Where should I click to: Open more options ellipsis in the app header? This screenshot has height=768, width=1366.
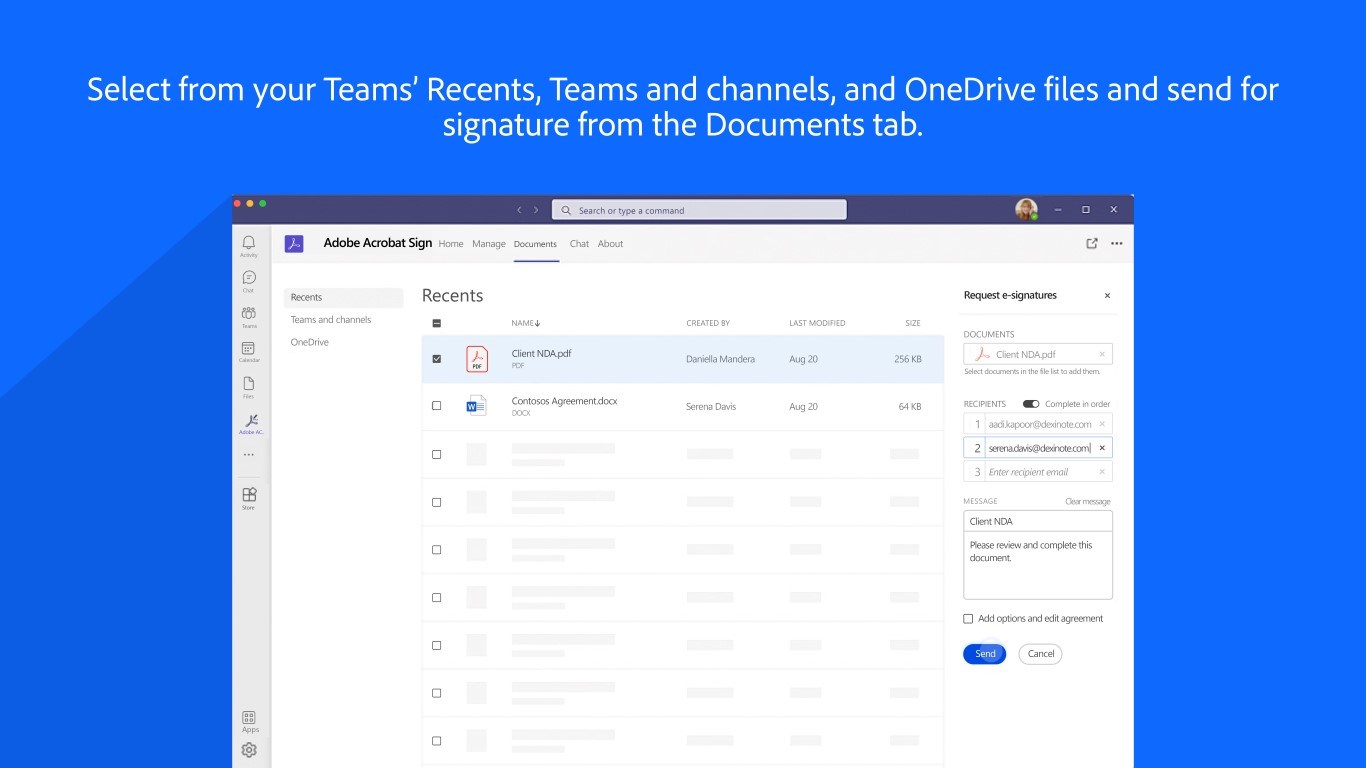1117,243
